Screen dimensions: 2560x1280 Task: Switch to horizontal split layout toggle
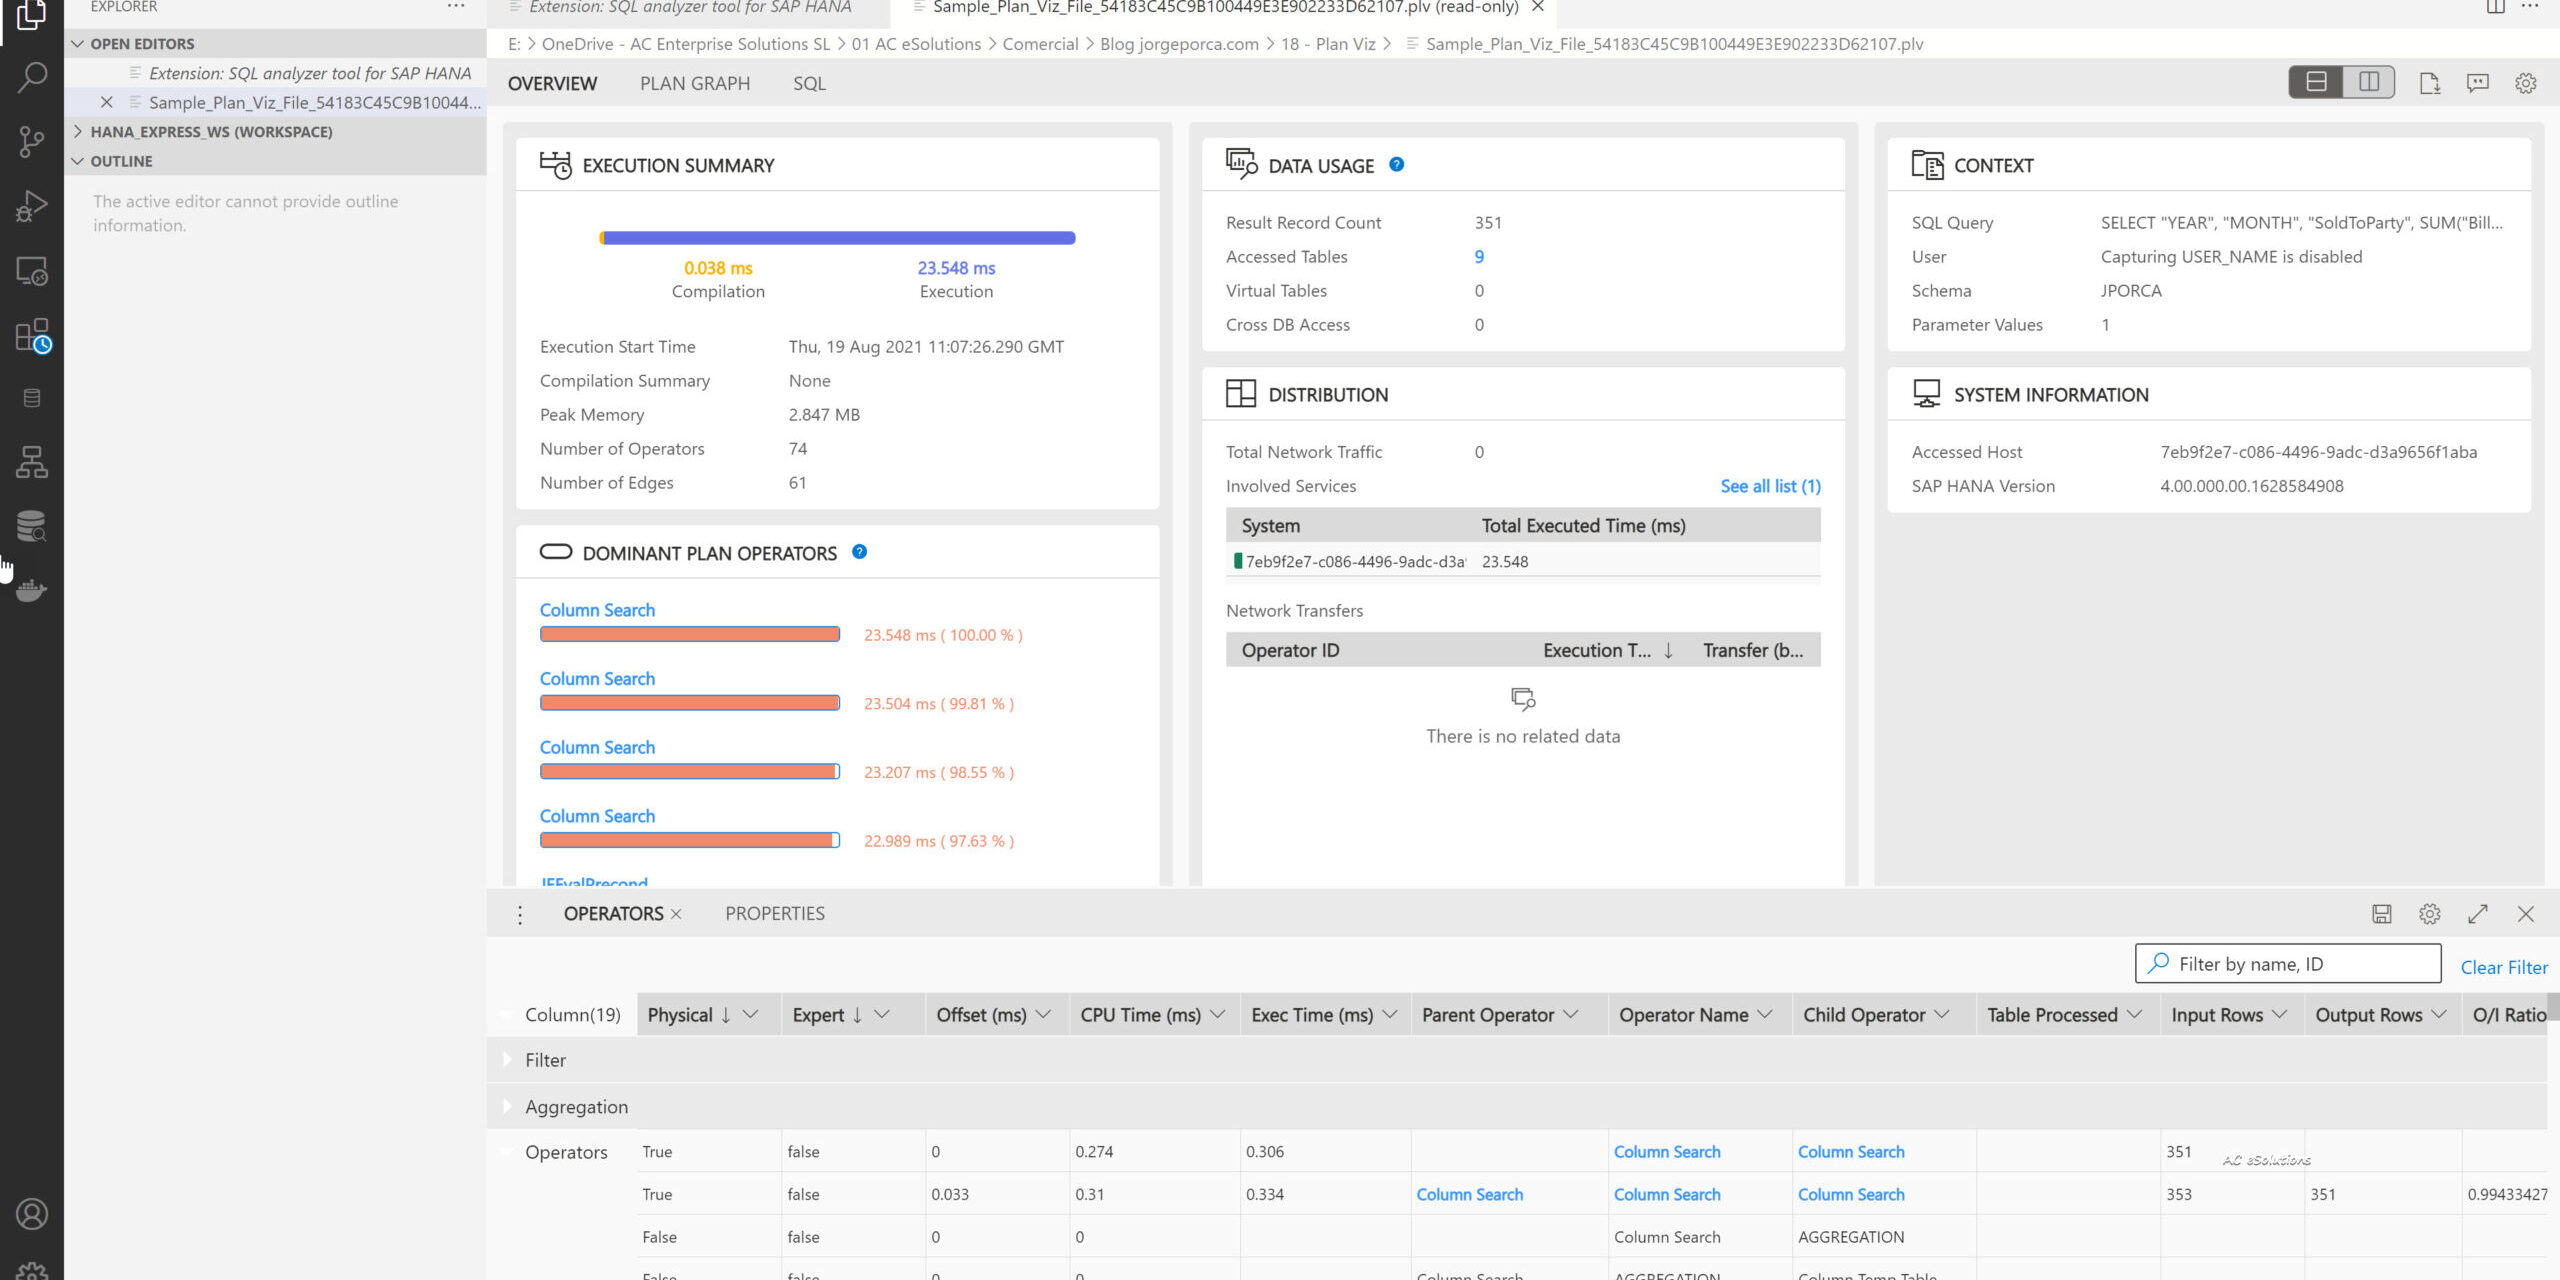pos(2316,82)
